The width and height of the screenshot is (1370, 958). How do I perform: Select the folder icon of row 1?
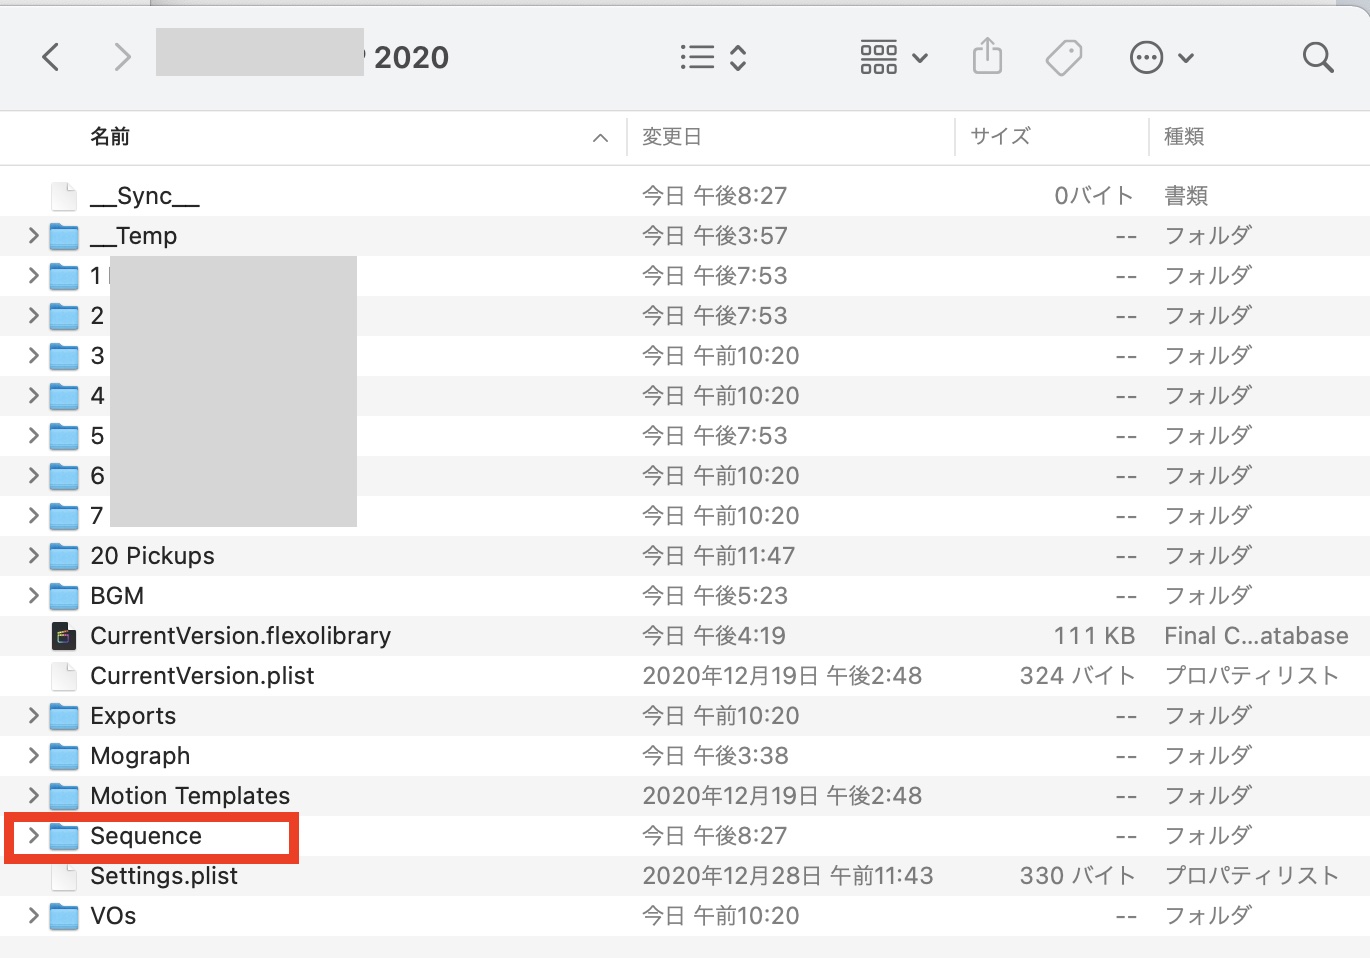(64, 276)
